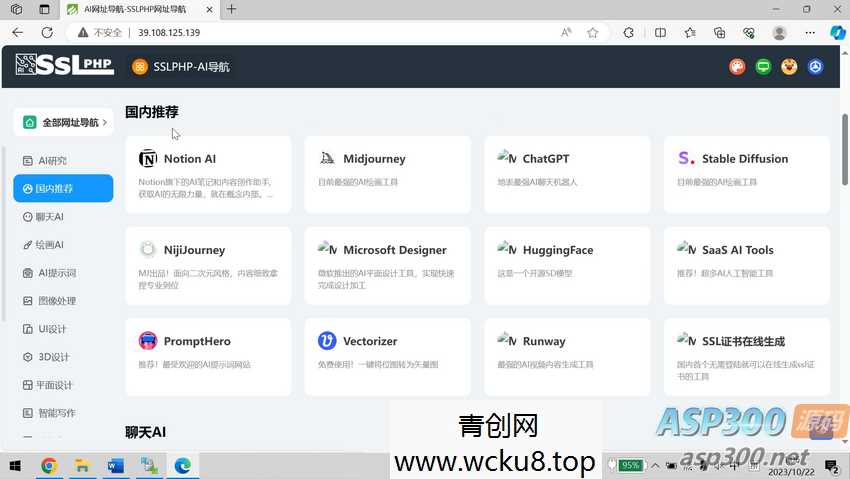Click the PromptHero logo icon
Viewport: 850px width, 479px height.
(x=147, y=341)
